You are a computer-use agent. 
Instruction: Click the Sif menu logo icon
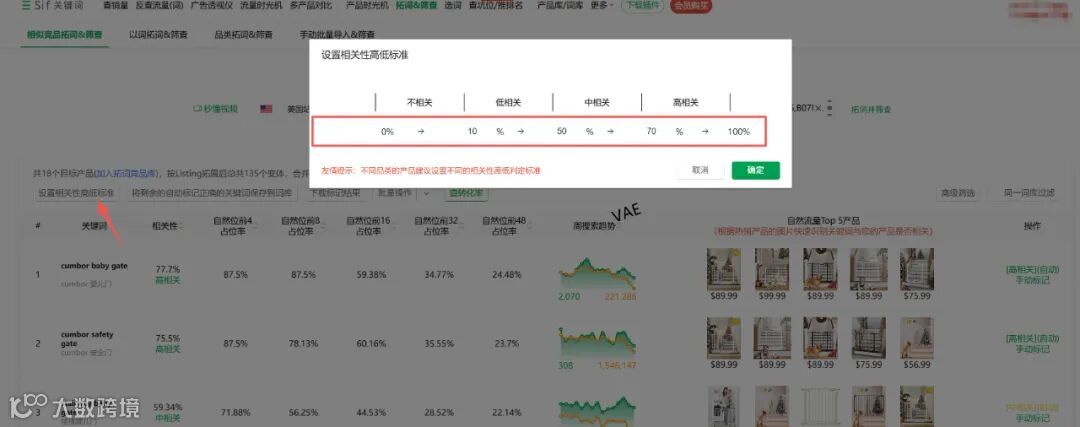(25, 6)
